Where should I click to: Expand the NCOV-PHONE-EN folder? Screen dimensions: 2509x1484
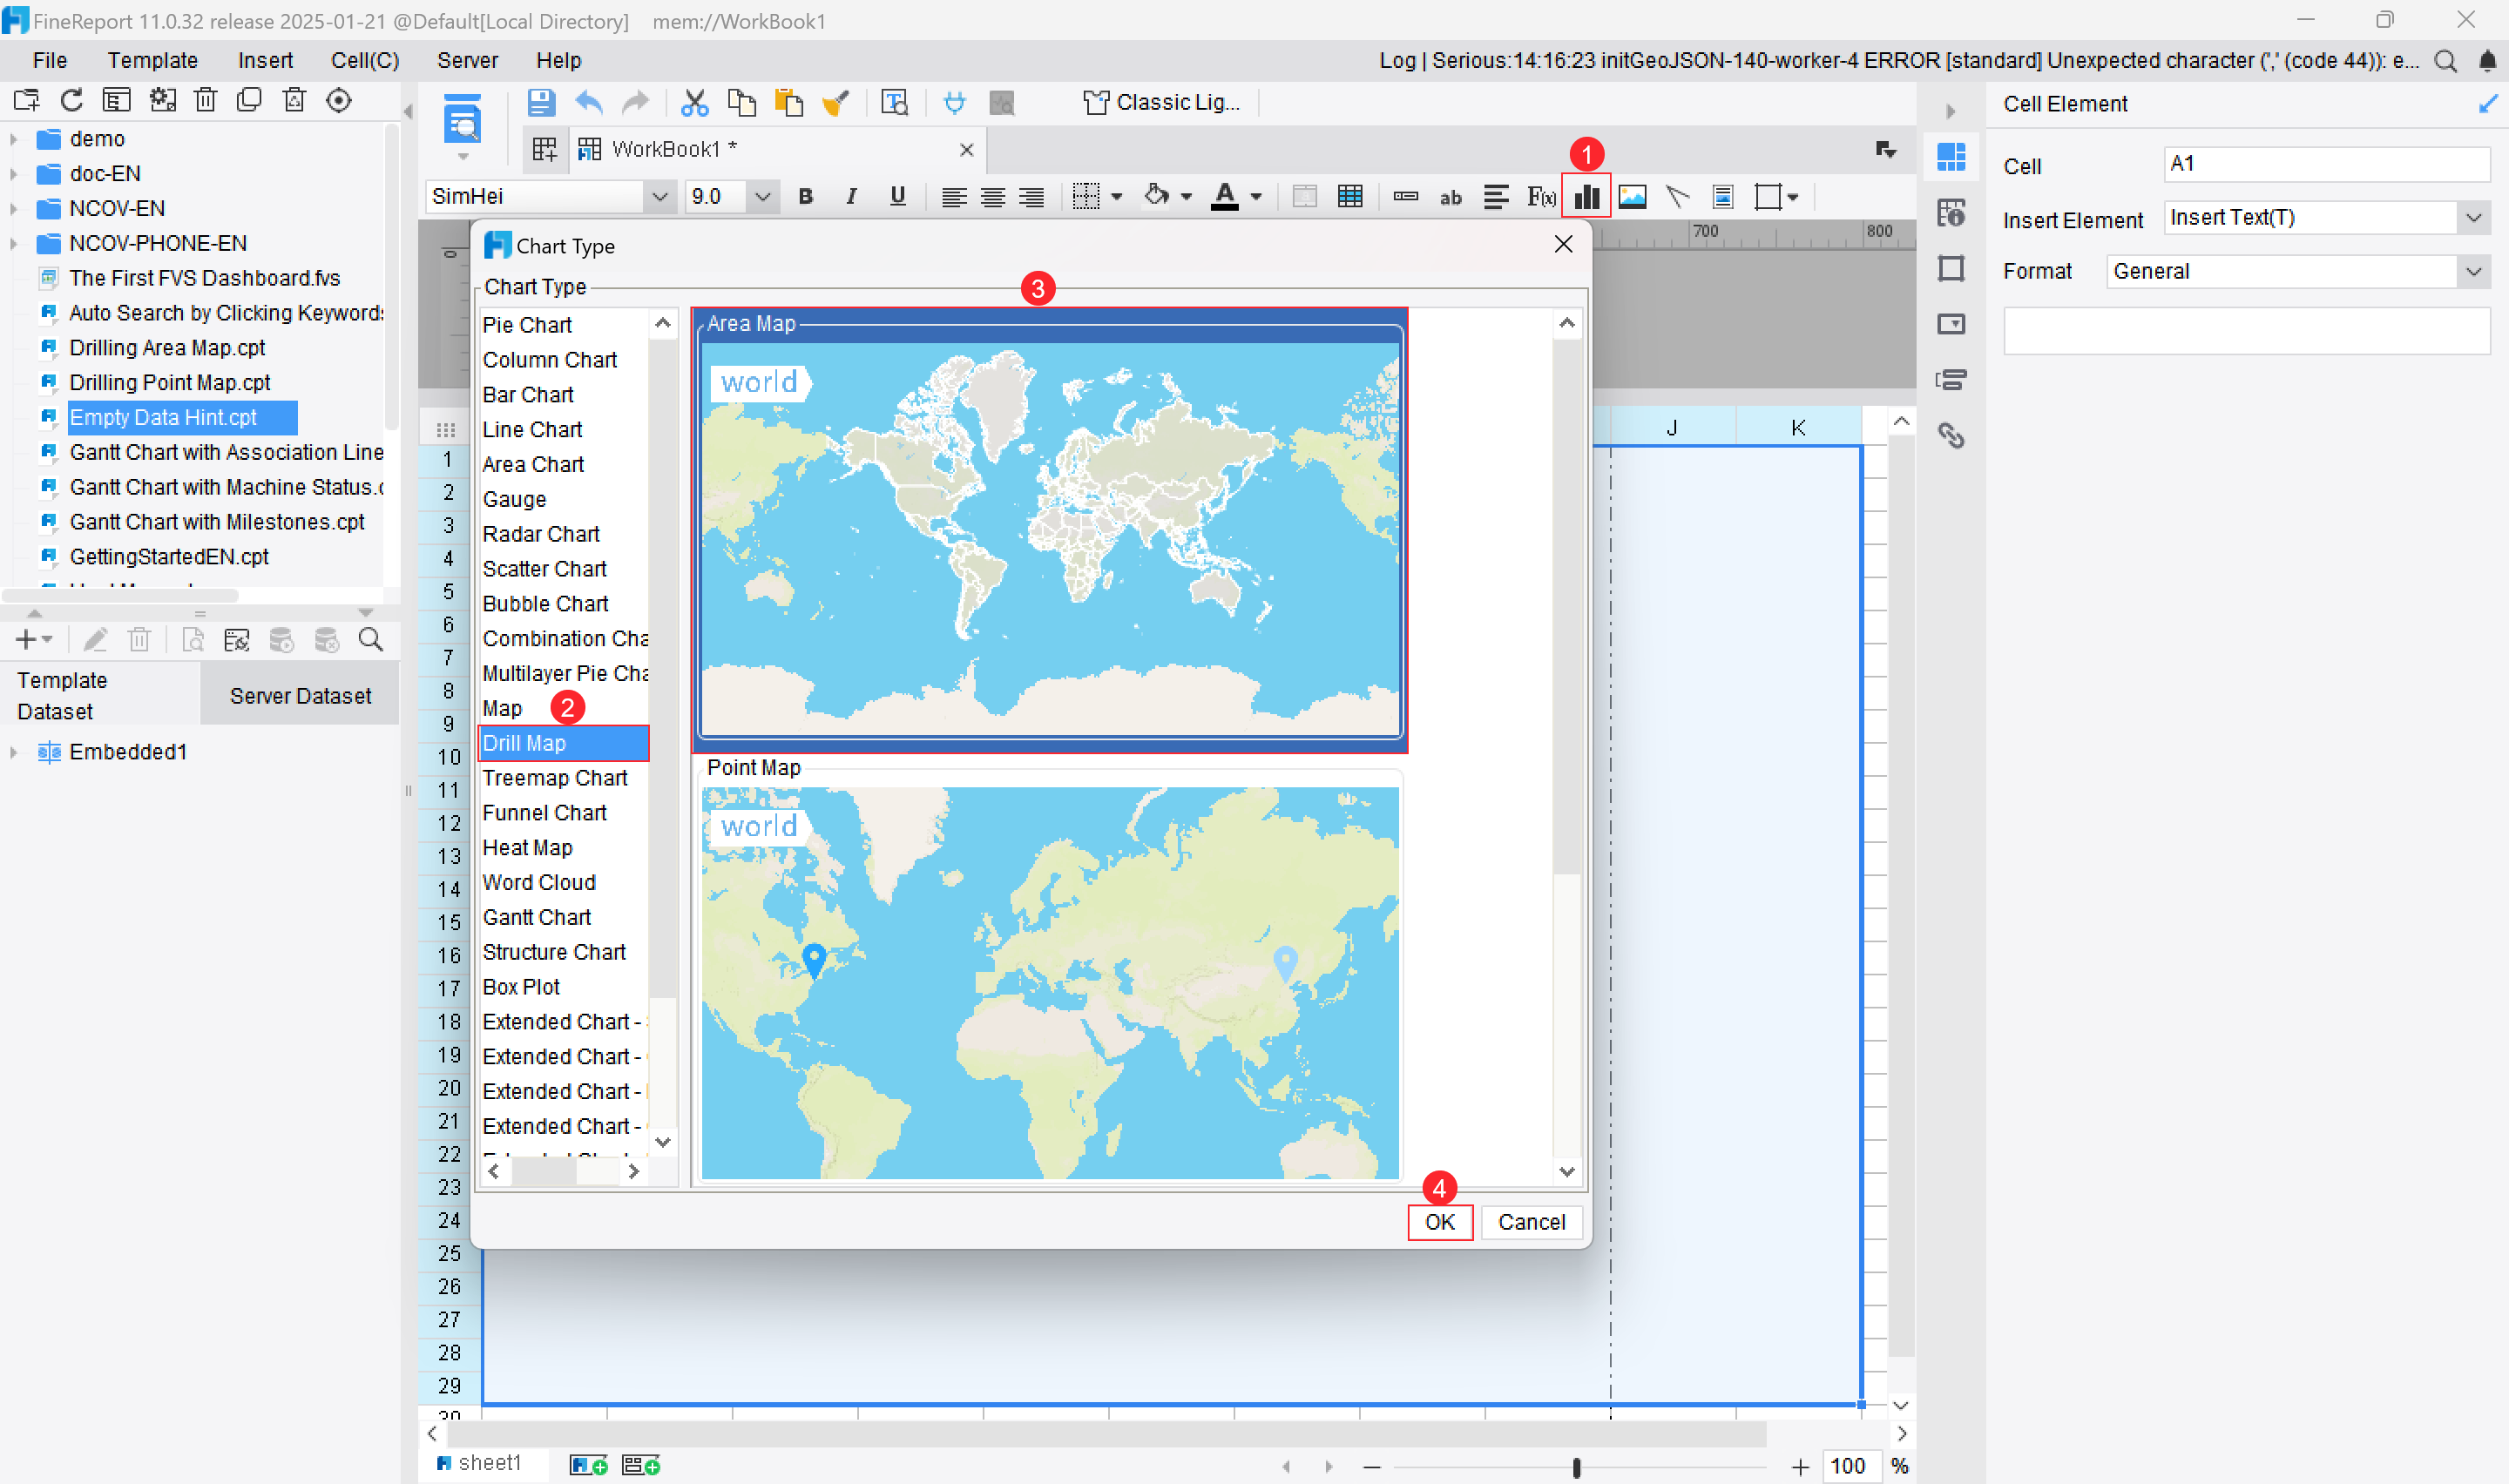click(x=14, y=244)
